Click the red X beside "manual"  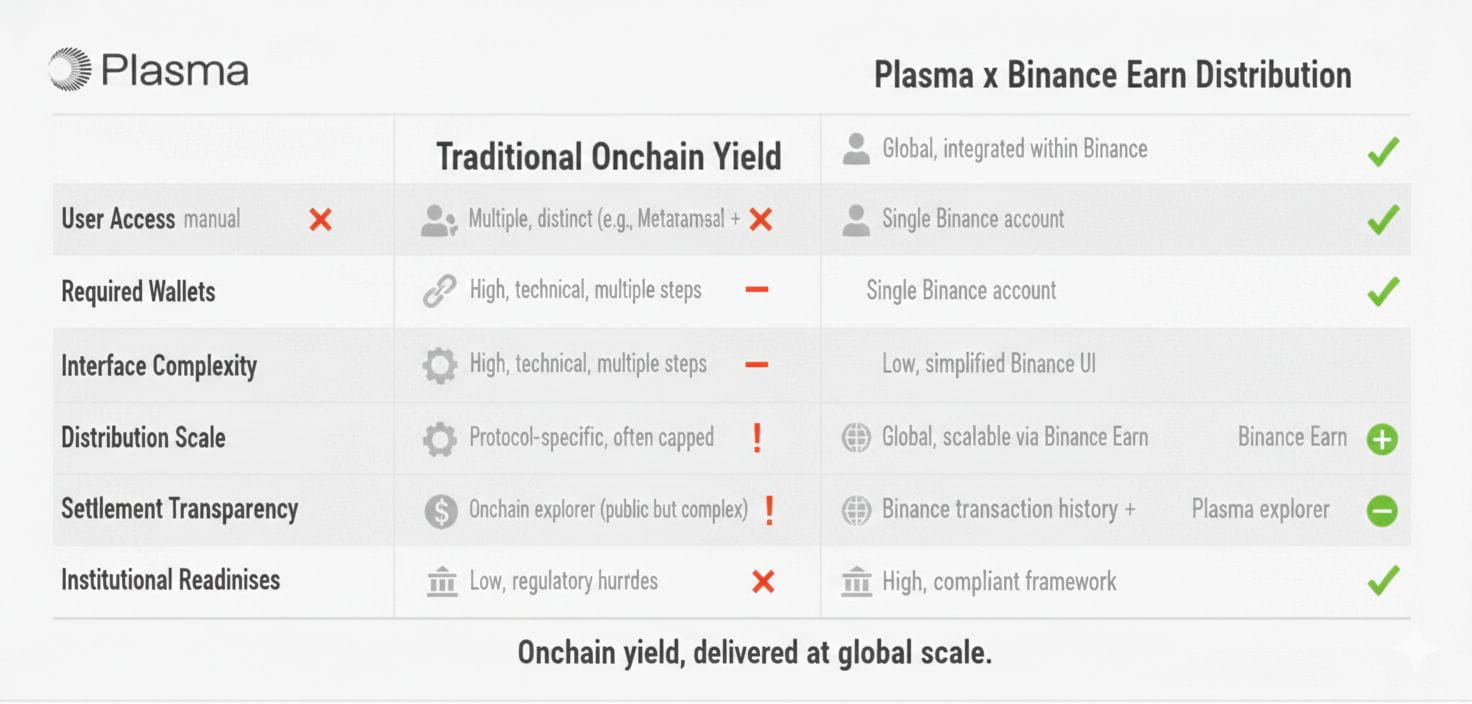coord(320,220)
